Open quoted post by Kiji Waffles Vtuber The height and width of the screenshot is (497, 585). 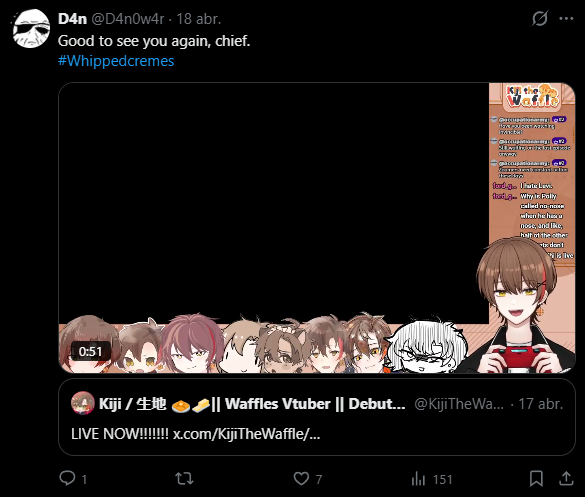tap(317, 417)
